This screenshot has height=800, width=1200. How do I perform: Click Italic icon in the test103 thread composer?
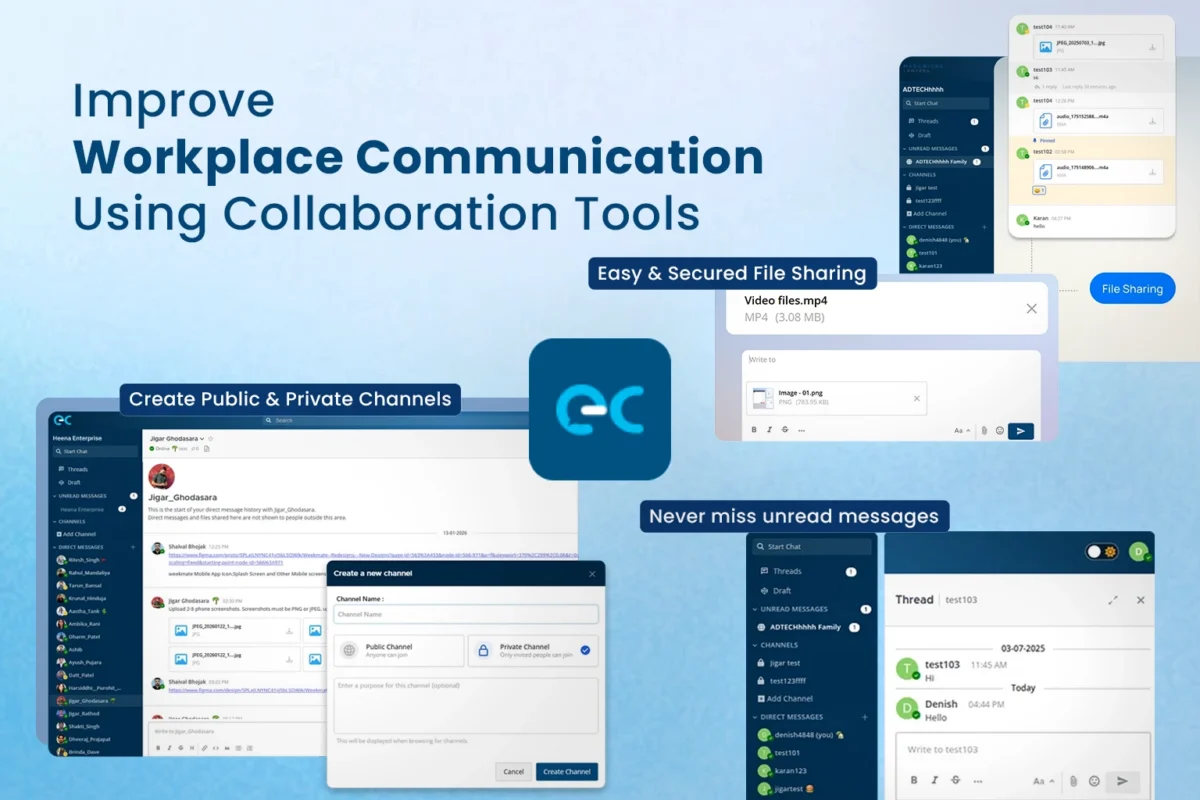935,781
